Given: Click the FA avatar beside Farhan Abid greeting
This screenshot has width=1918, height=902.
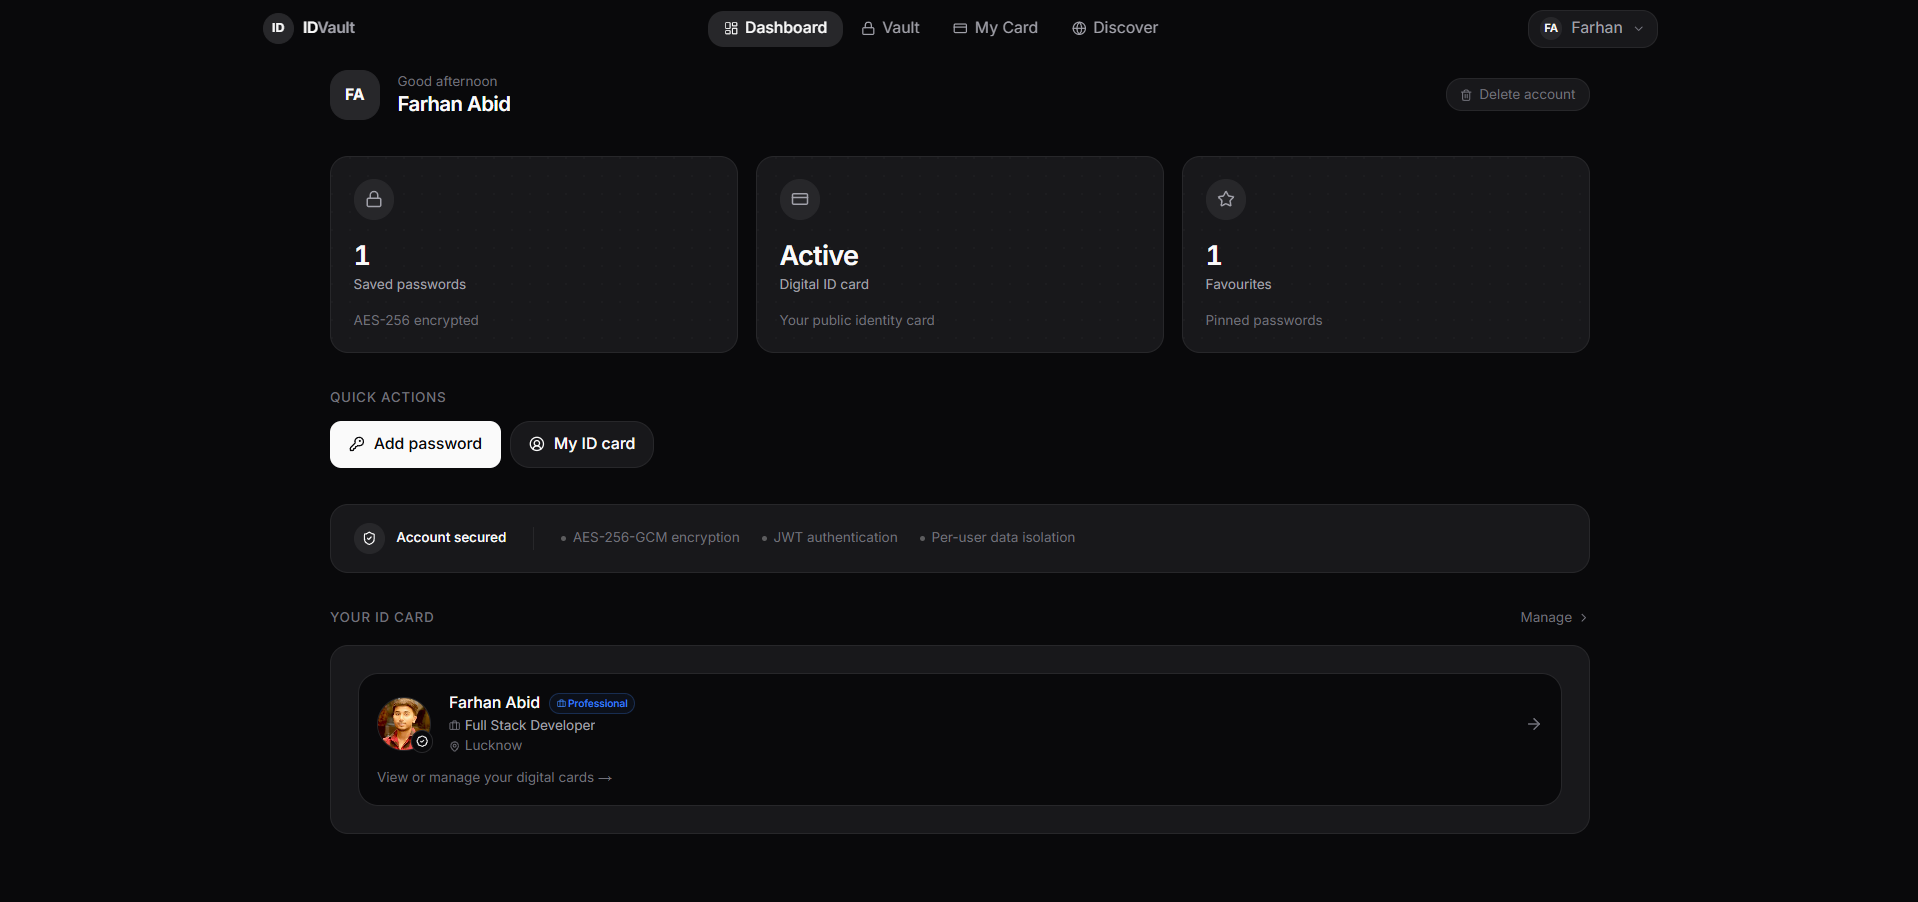Looking at the screenshot, I should pyautogui.click(x=355, y=95).
